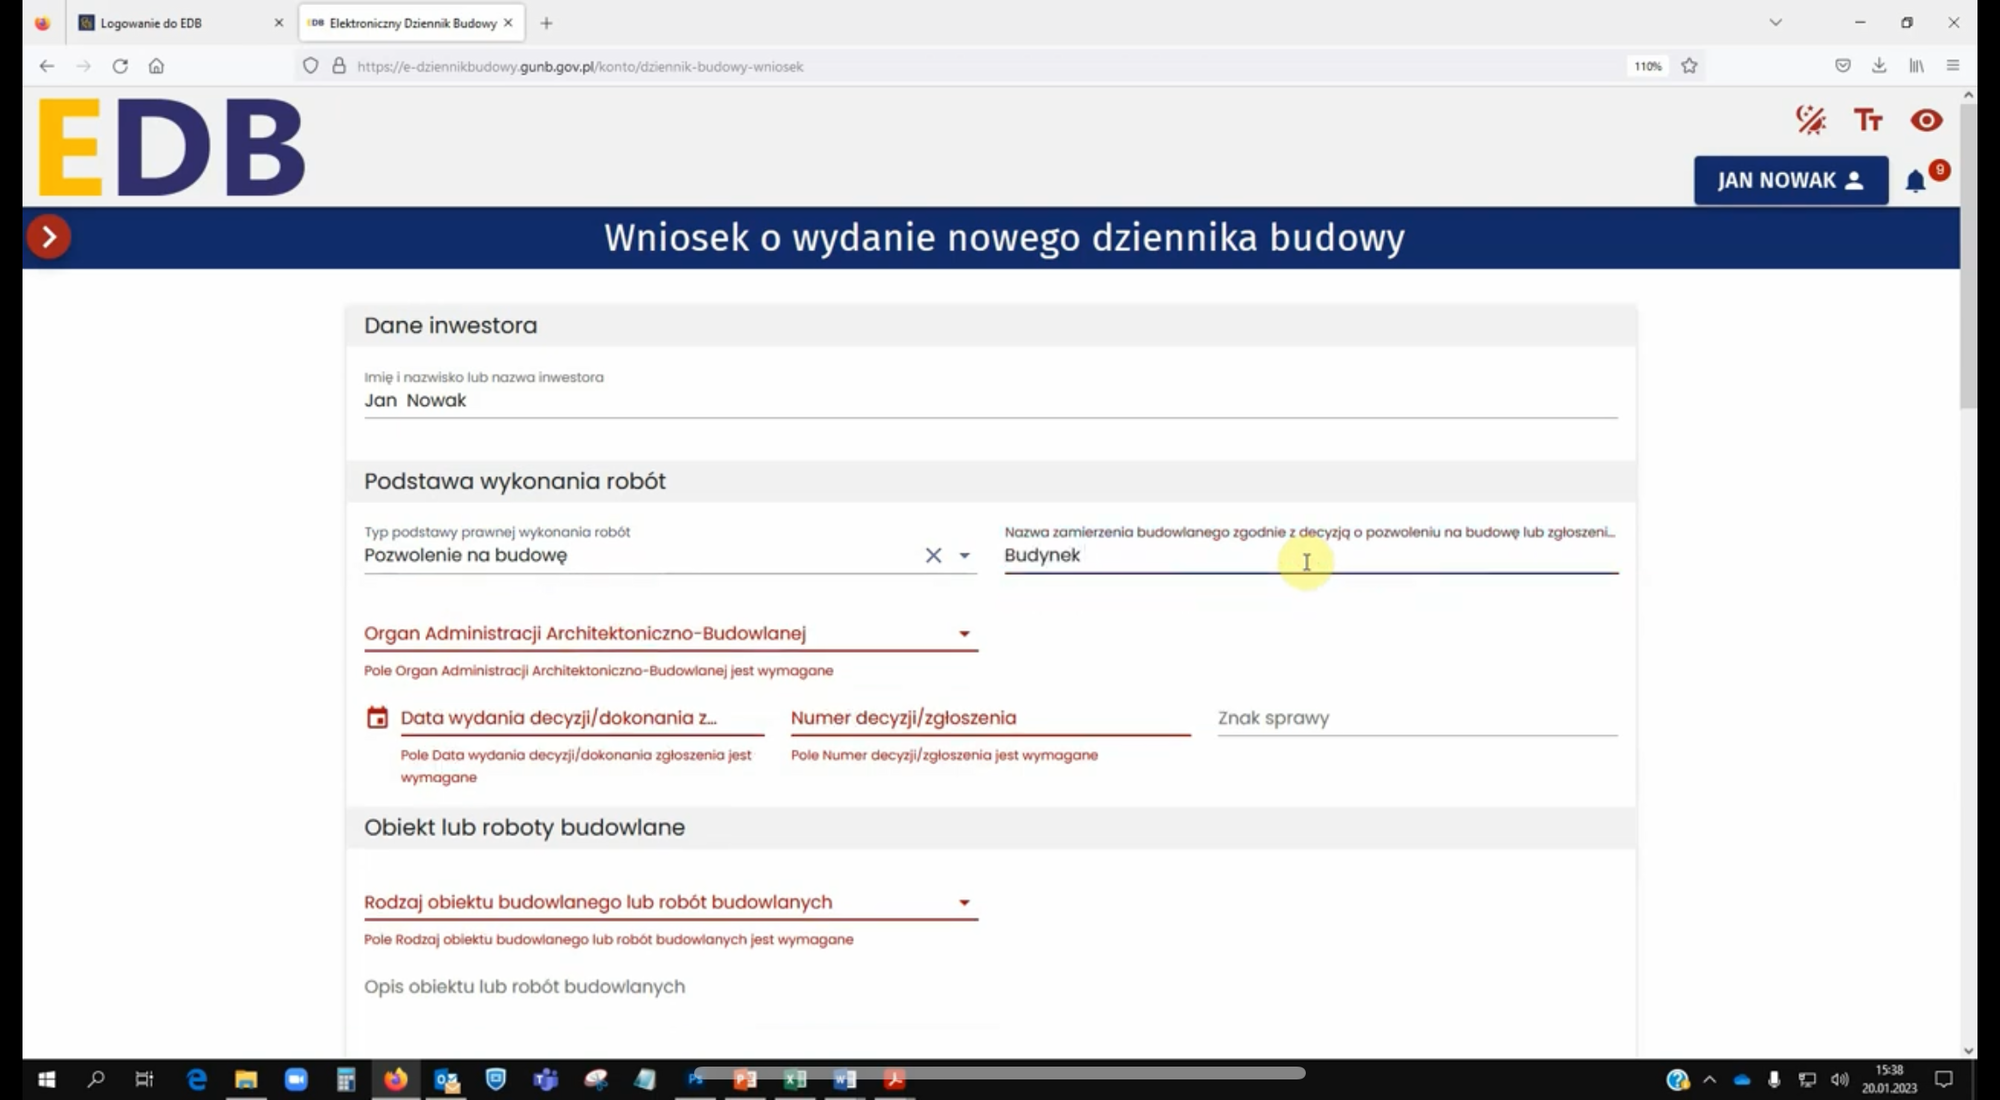
Task: Launch Photoshop from the taskbar
Action: (x=695, y=1079)
